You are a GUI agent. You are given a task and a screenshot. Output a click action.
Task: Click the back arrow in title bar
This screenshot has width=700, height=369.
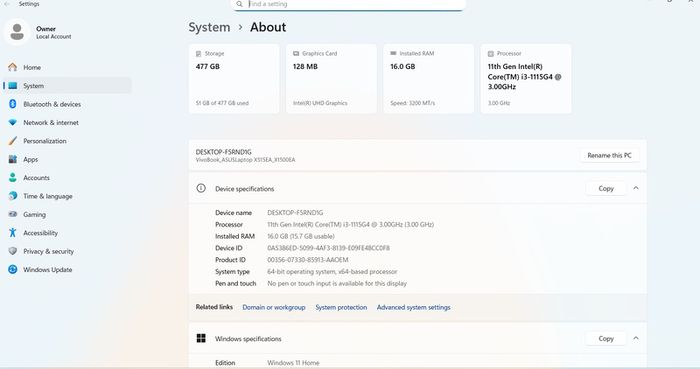[x=7, y=4]
